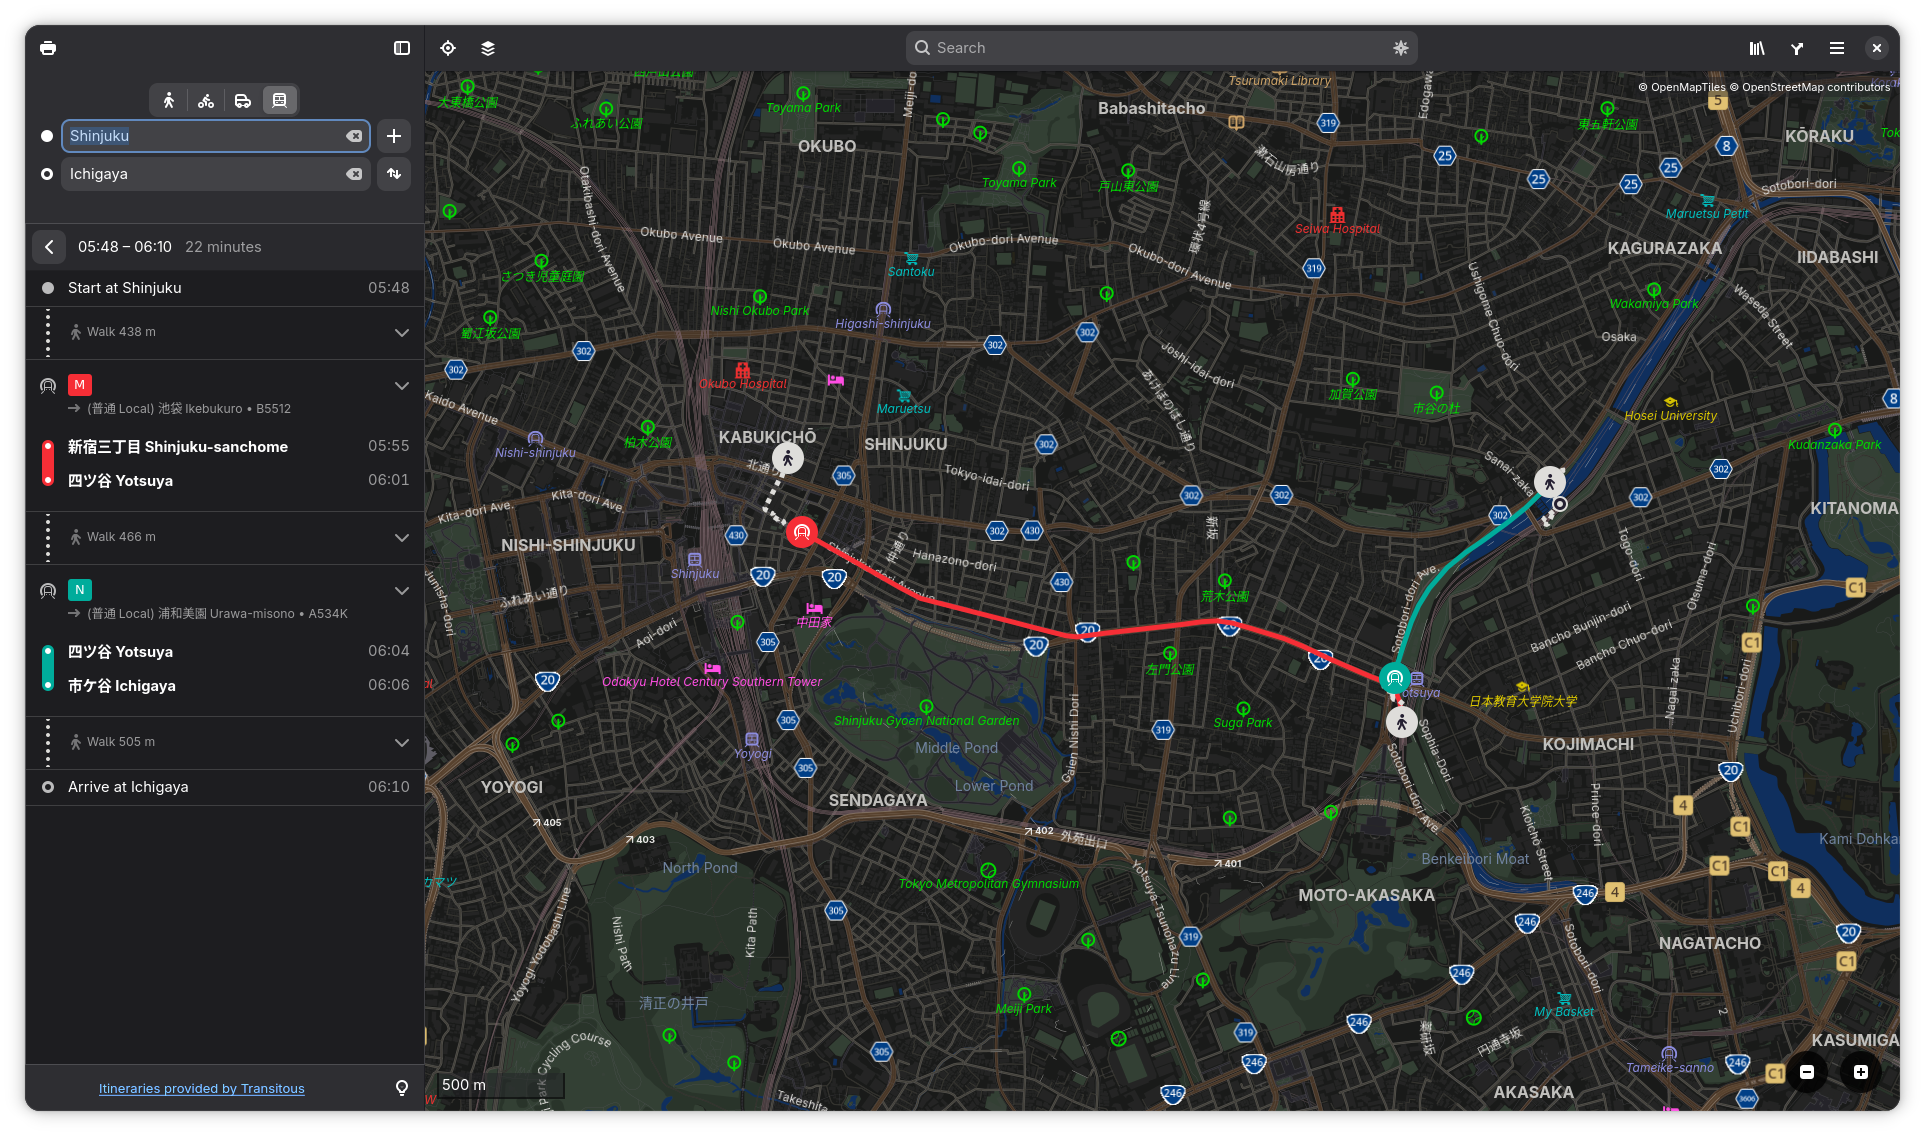The height and width of the screenshot is (1136, 1925).
Task: Click the locate-me crosshair icon
Action: coord(448,48)
